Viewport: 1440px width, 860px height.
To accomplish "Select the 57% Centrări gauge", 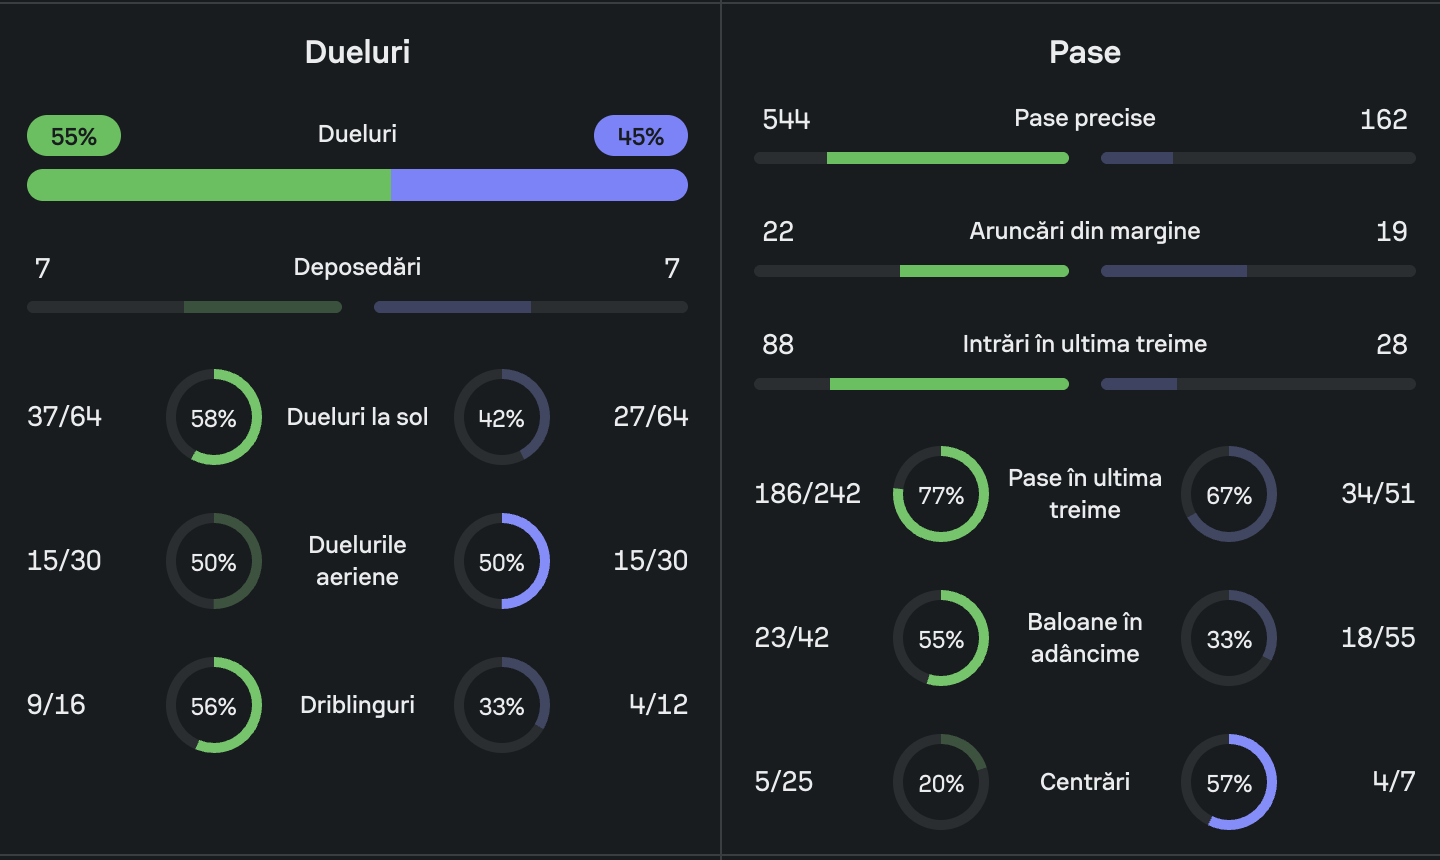I will (1228, 782).
